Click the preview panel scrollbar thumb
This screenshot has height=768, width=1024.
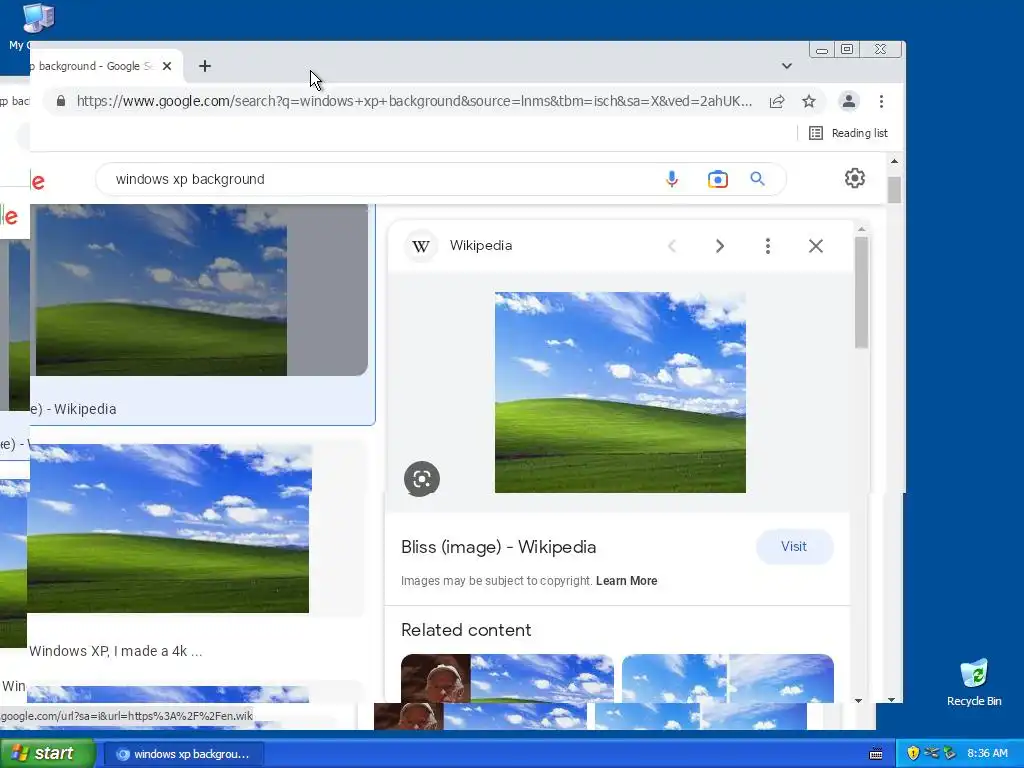click(x=861, y=292)
